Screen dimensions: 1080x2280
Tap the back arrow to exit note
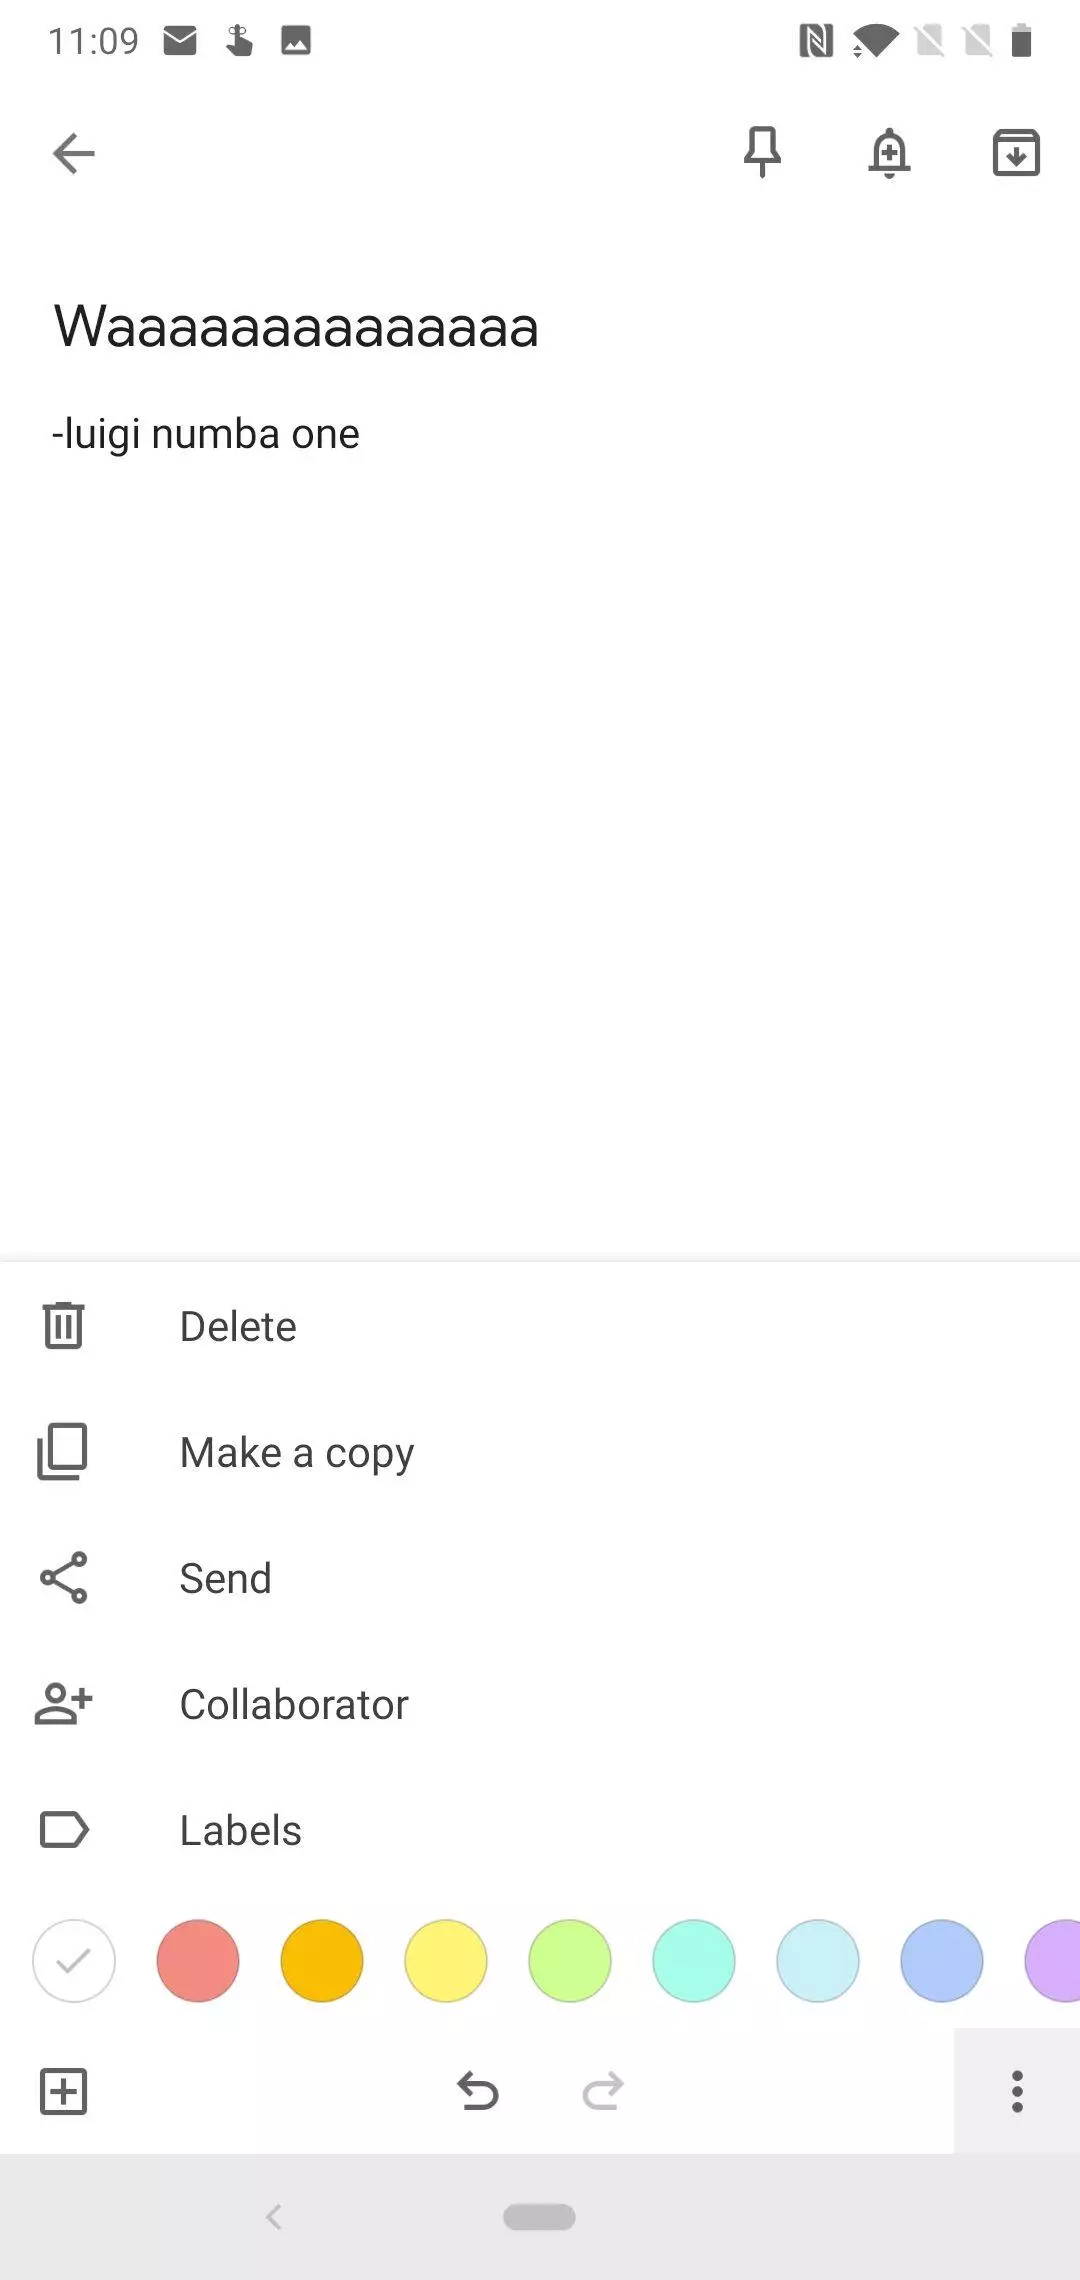click(x=73, y=153)
